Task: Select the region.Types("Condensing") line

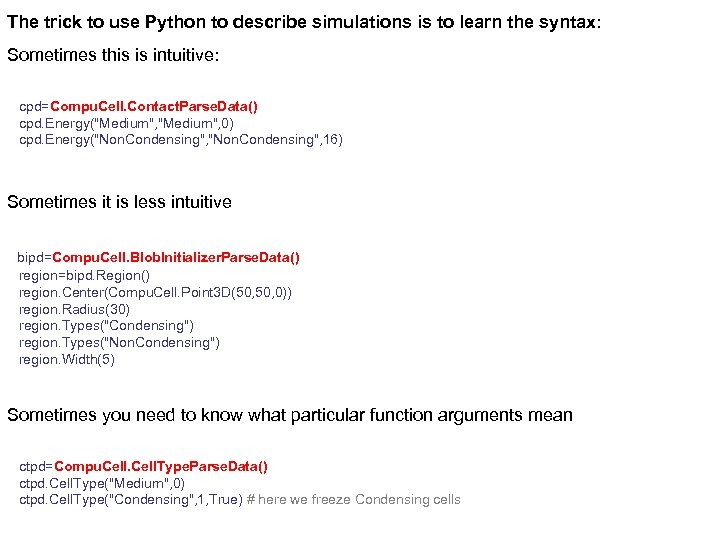Action: coord(106,326)
